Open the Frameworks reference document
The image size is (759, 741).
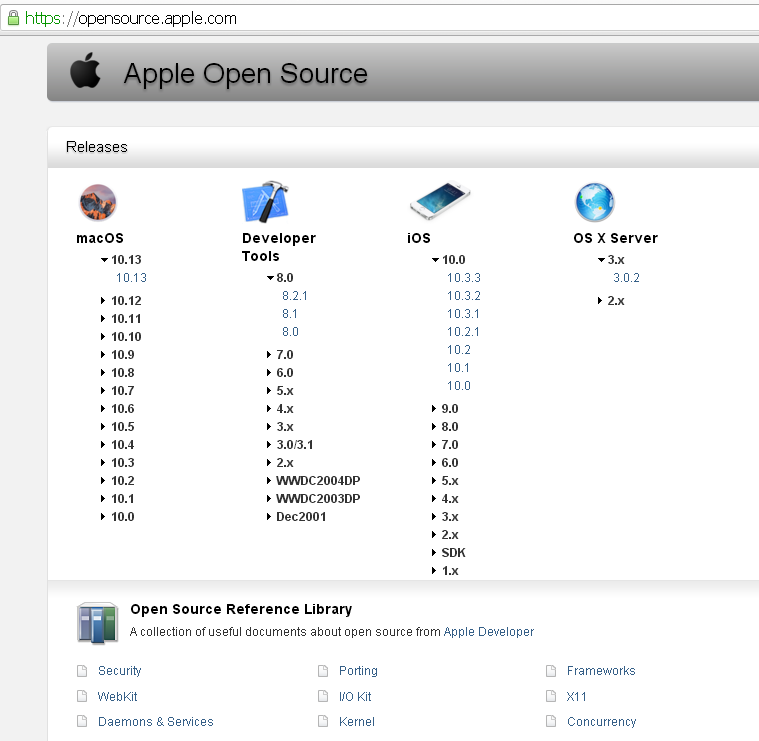pos(601,671)
